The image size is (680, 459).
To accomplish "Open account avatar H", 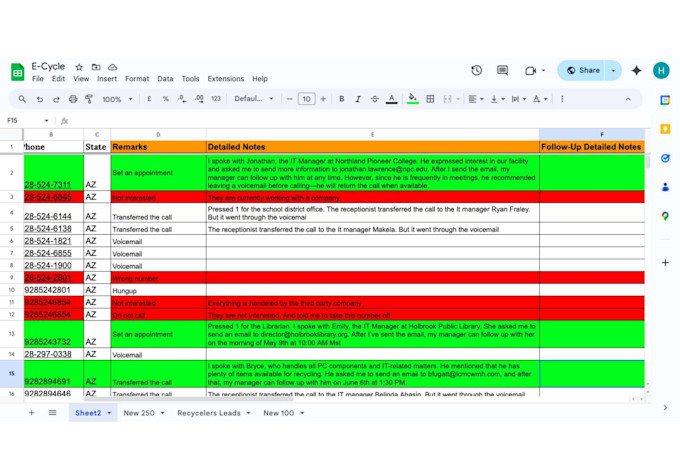I will click(661, 70).
